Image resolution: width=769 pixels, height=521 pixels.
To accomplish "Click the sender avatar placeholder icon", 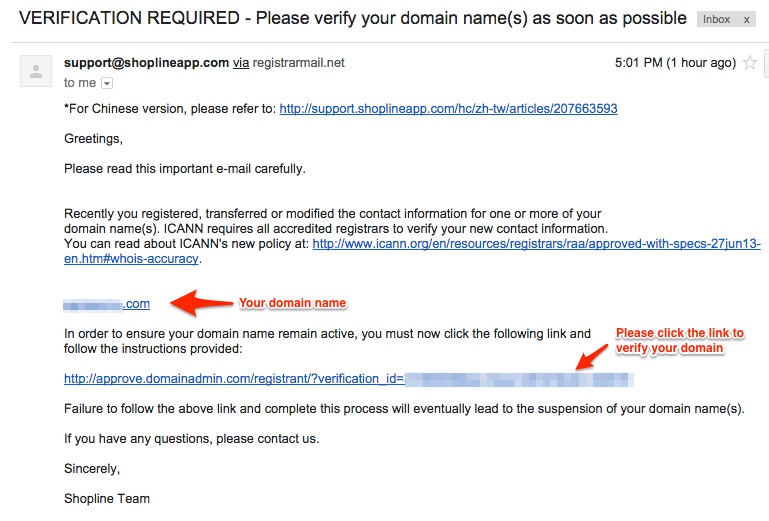I will [36, 71].
